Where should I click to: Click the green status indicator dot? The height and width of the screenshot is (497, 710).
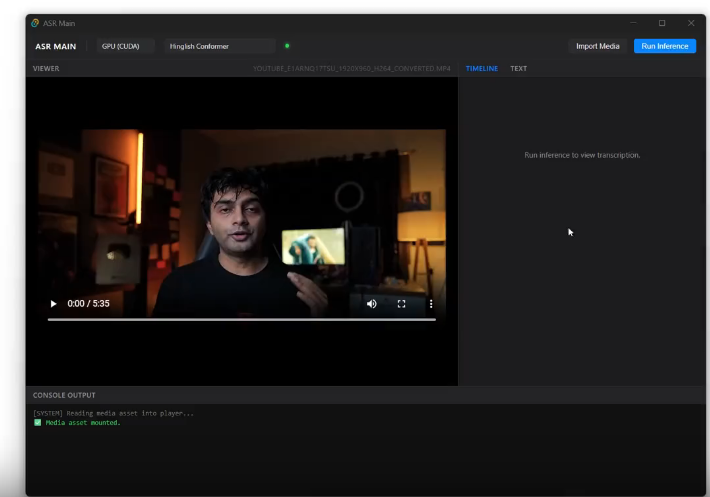pos(287,46)
